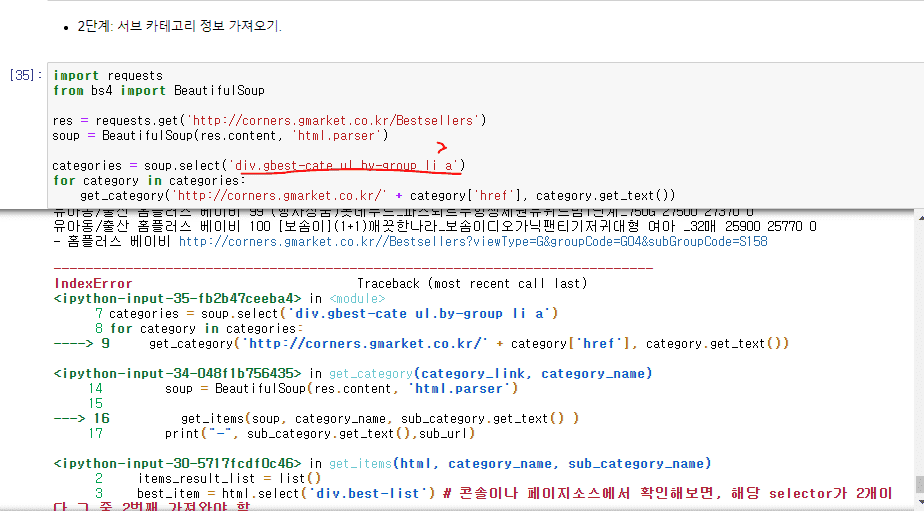
Task: Click the '홈플러스 베이비 100' output row
Action: 435,226
